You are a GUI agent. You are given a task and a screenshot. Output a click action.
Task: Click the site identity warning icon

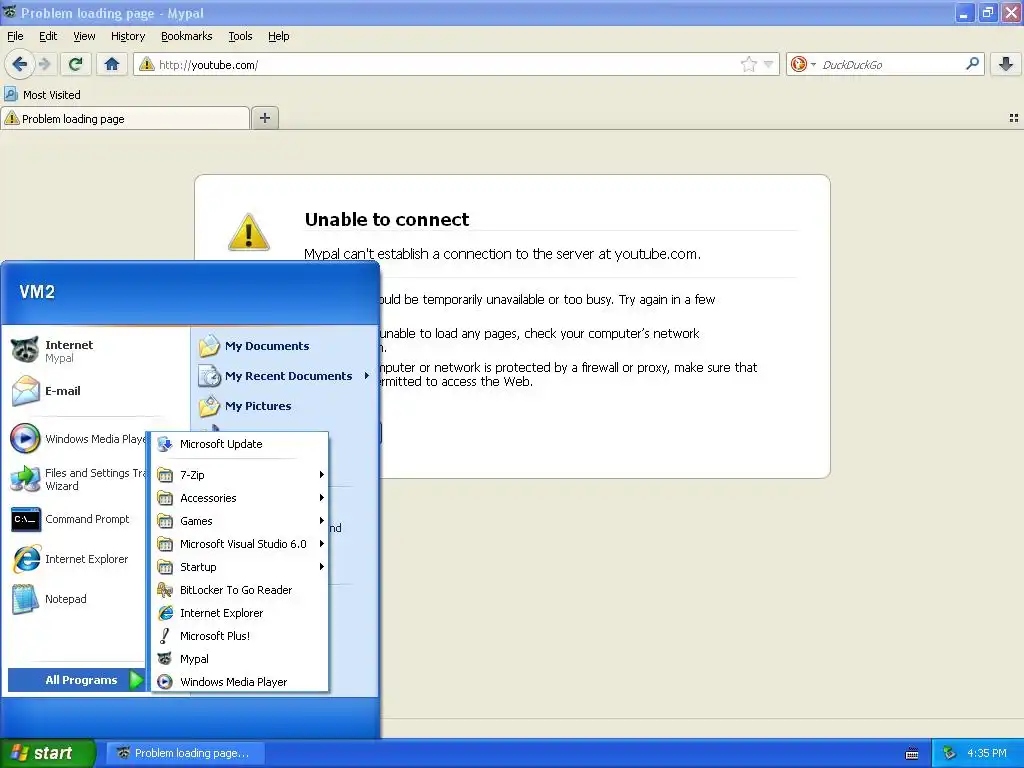click(x=147, y=64)
